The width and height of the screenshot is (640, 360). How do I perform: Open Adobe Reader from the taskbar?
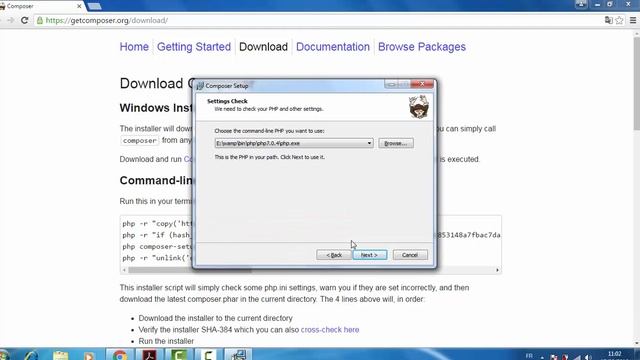tap(149, 355)
